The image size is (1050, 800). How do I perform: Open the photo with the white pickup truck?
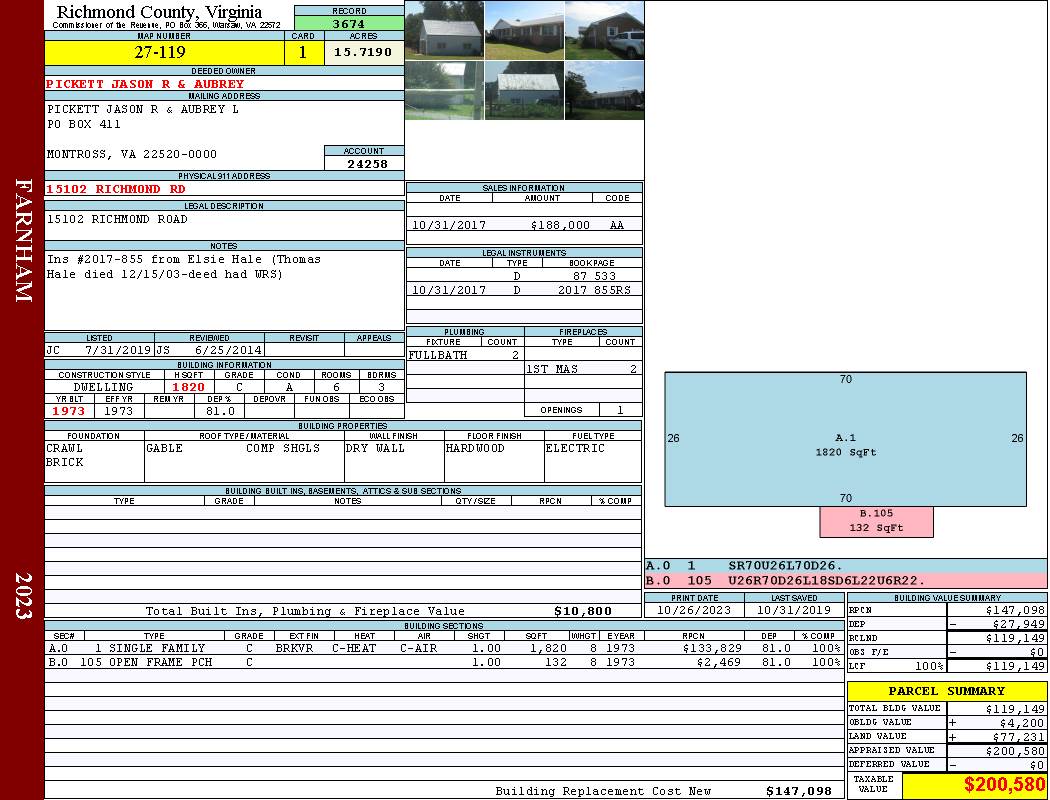tap(604, 30)
